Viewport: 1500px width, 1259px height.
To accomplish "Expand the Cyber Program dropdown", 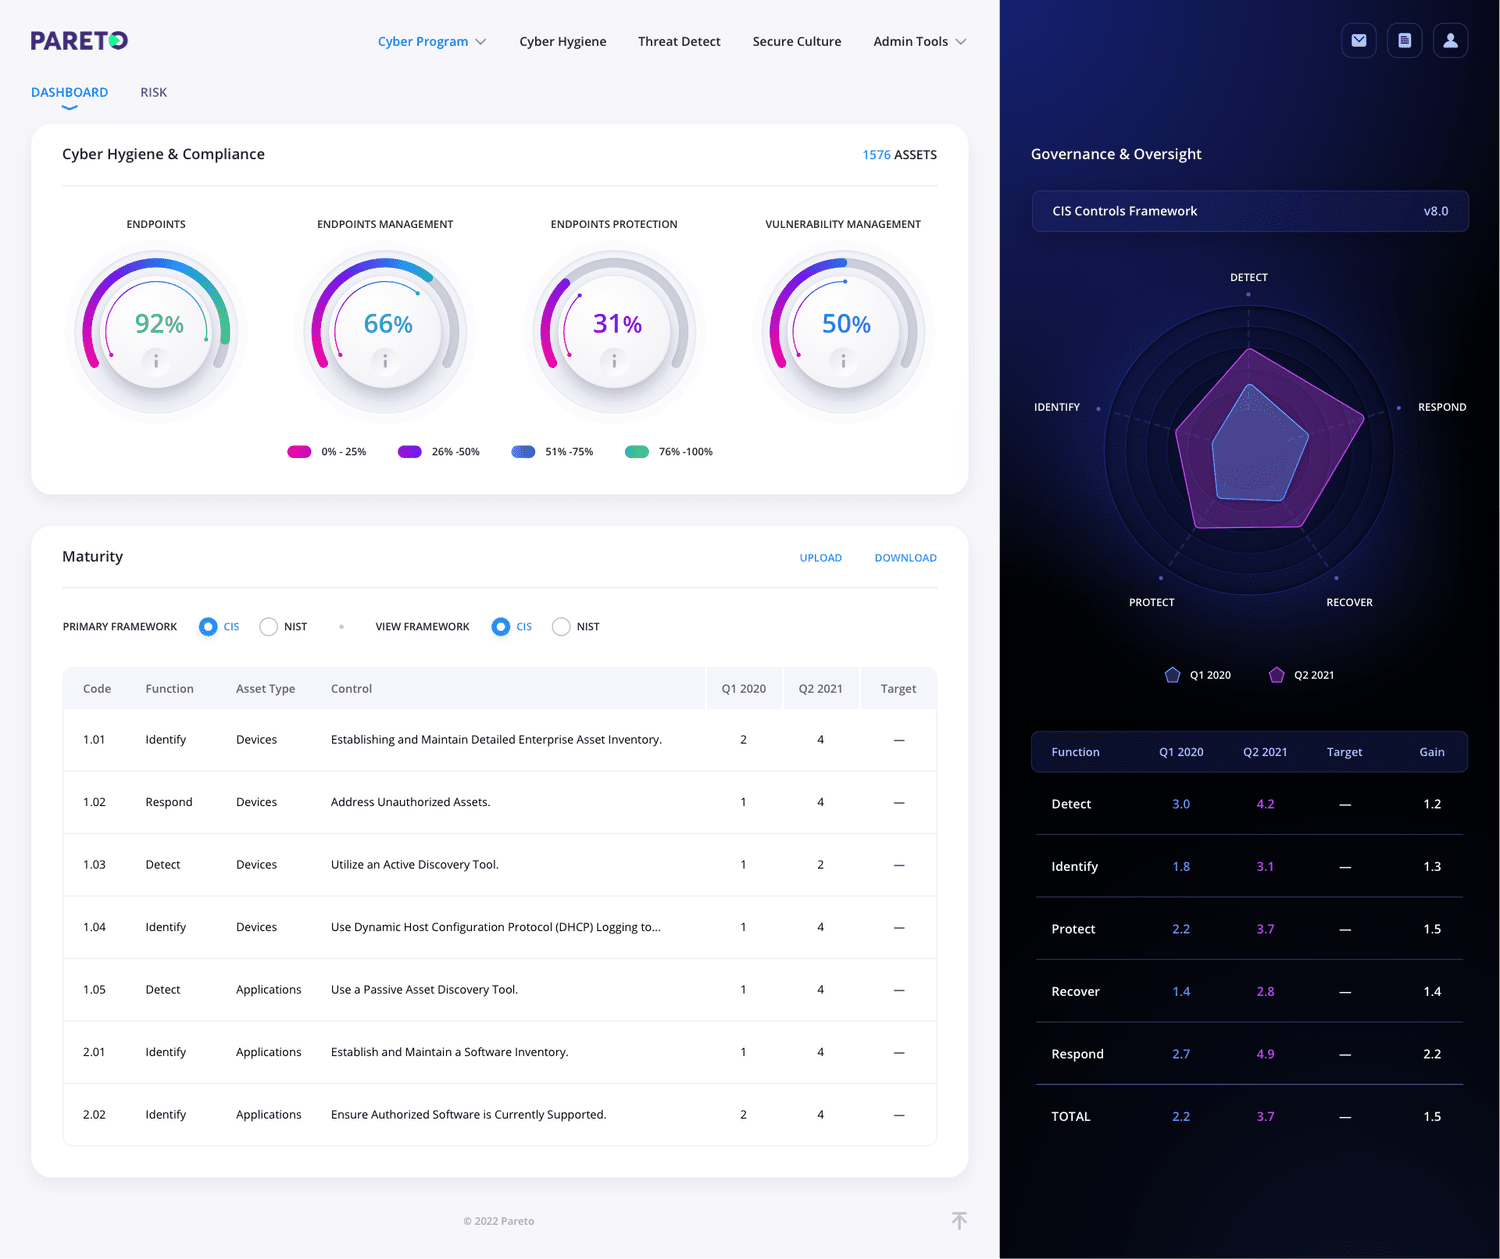I will [x=431, y=41].
